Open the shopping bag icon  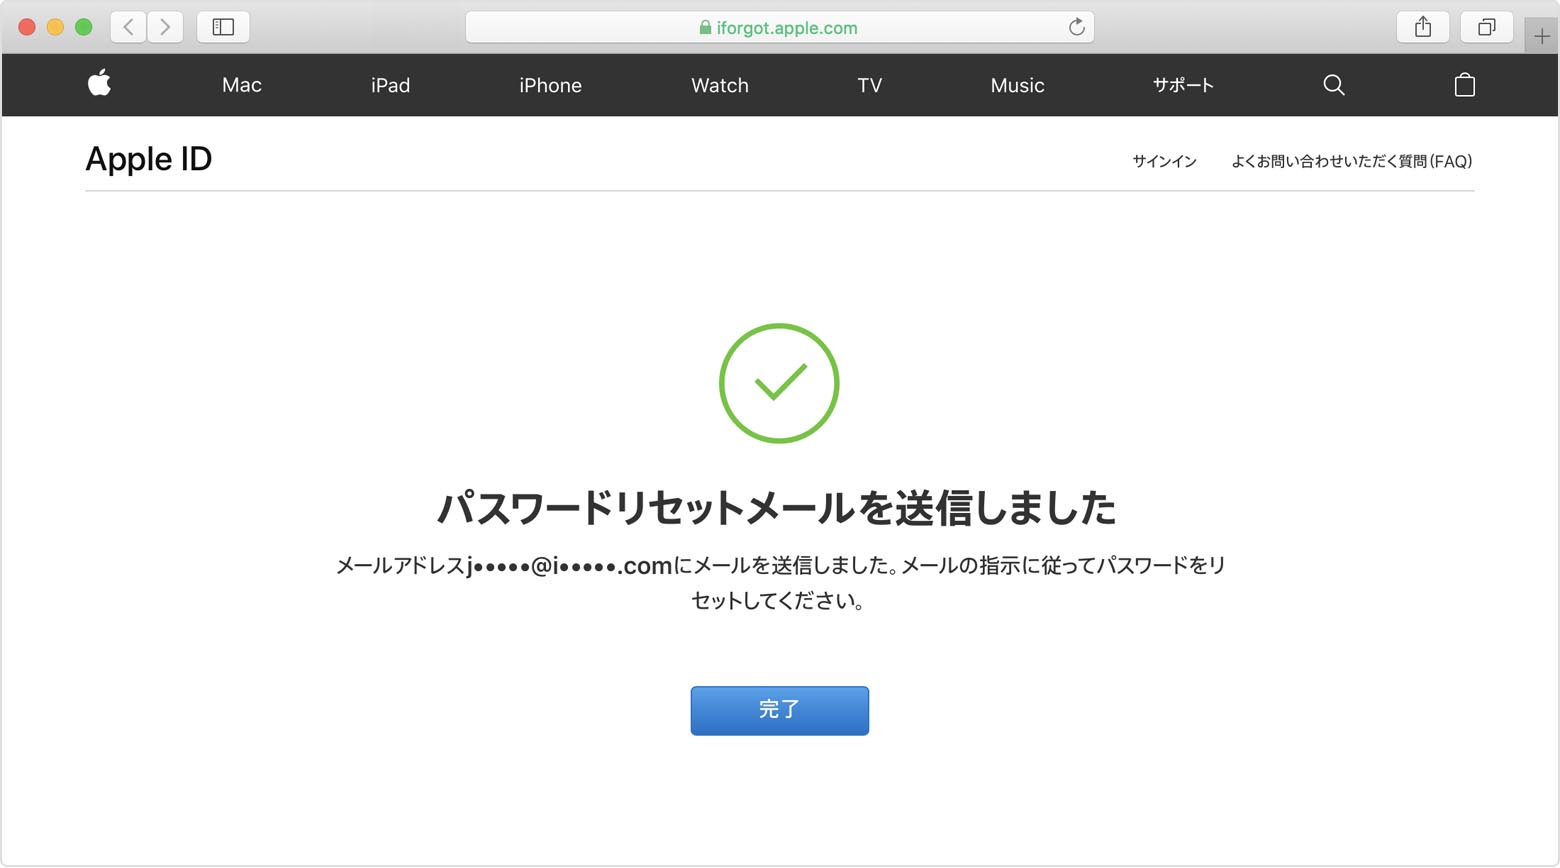click(x=1464, y=85)
